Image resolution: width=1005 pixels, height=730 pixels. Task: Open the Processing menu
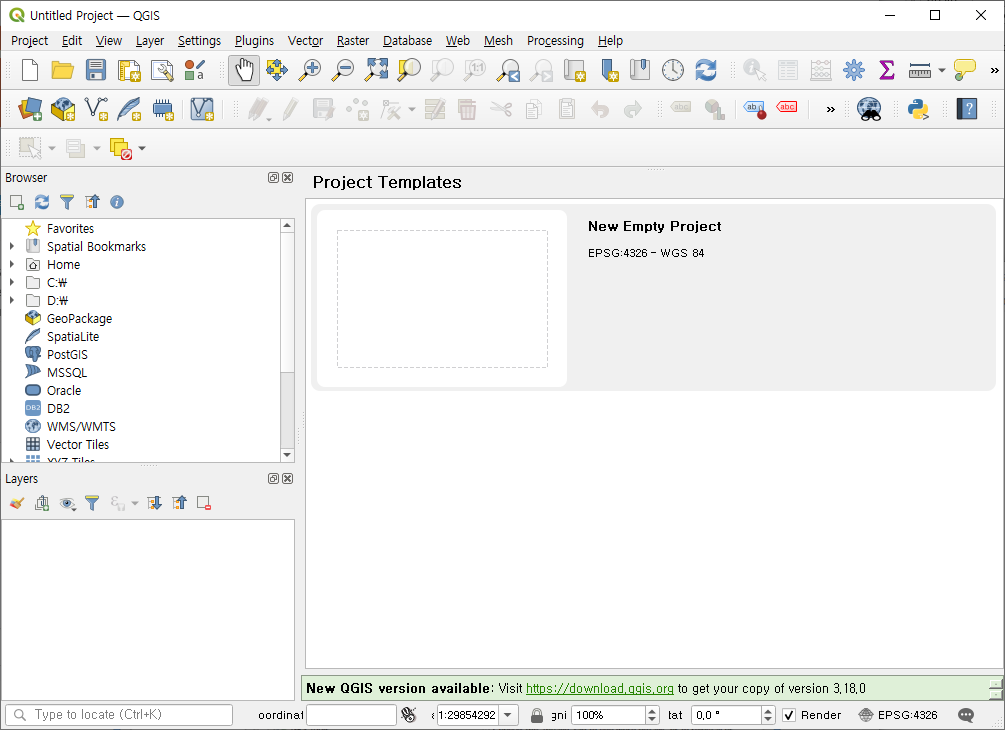coord(555,40)
